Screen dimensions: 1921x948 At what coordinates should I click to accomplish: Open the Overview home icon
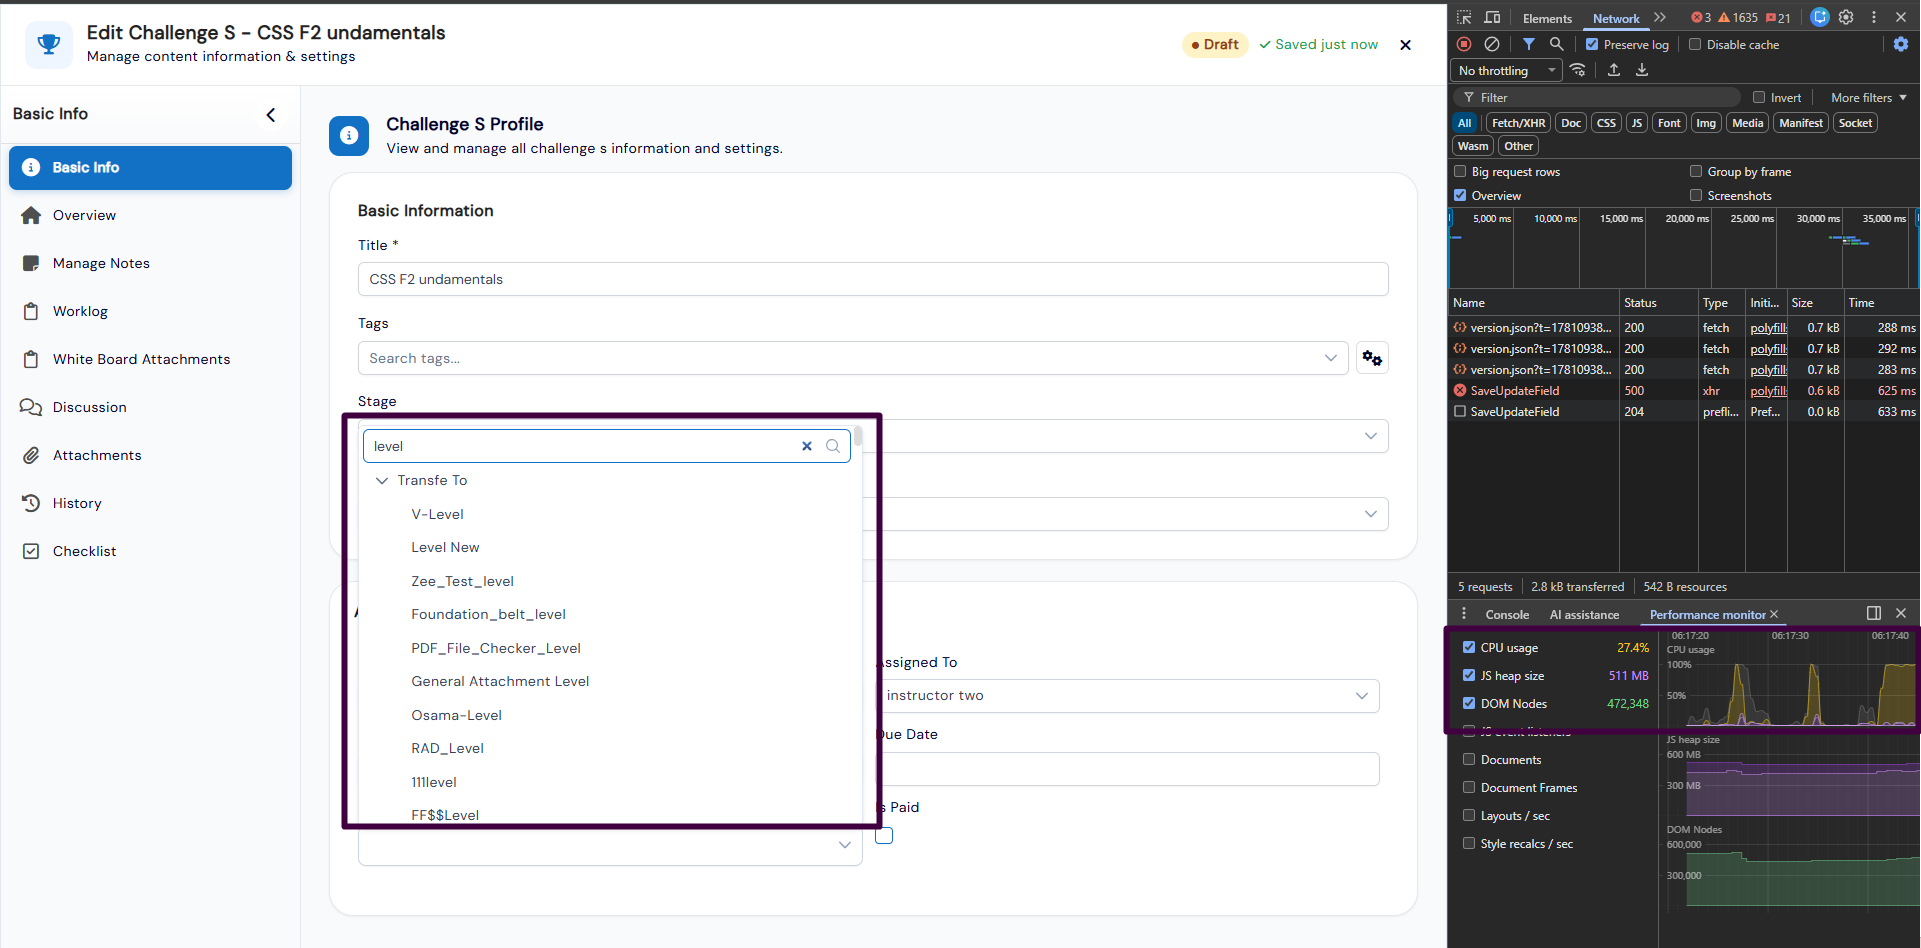pos(31,215)
